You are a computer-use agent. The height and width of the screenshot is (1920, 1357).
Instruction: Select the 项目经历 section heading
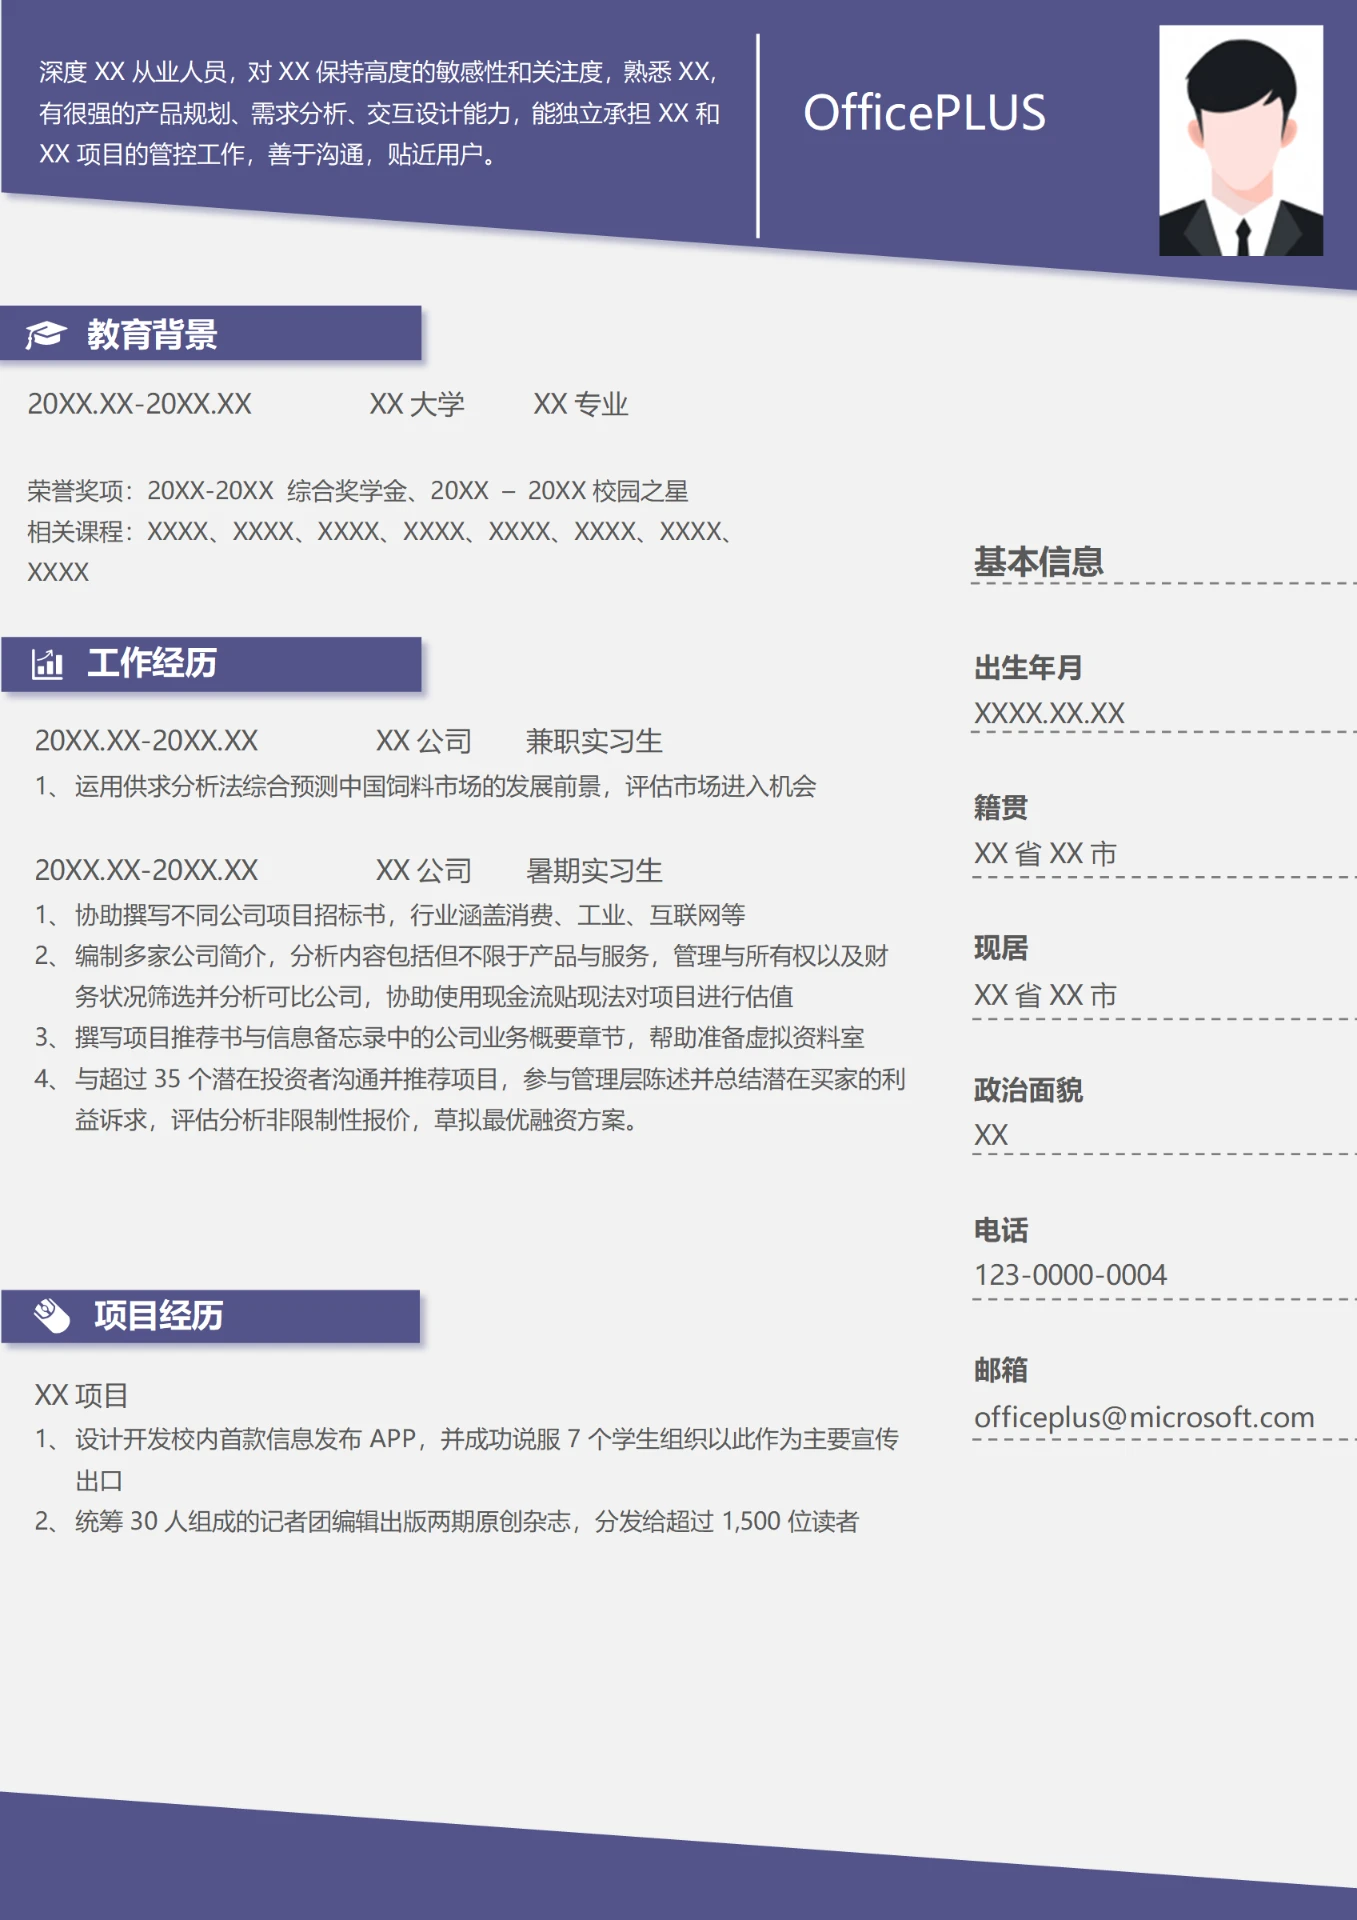[x=158, y=1316]
